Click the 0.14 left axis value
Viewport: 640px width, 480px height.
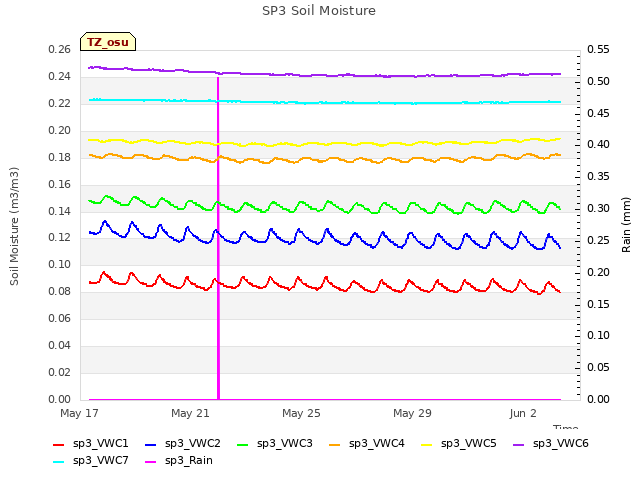coord(60,211)
